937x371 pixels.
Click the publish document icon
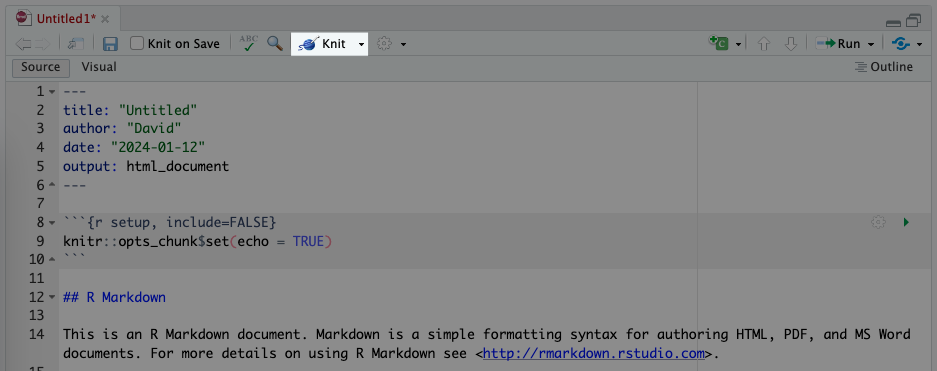[x=901, y=44]
